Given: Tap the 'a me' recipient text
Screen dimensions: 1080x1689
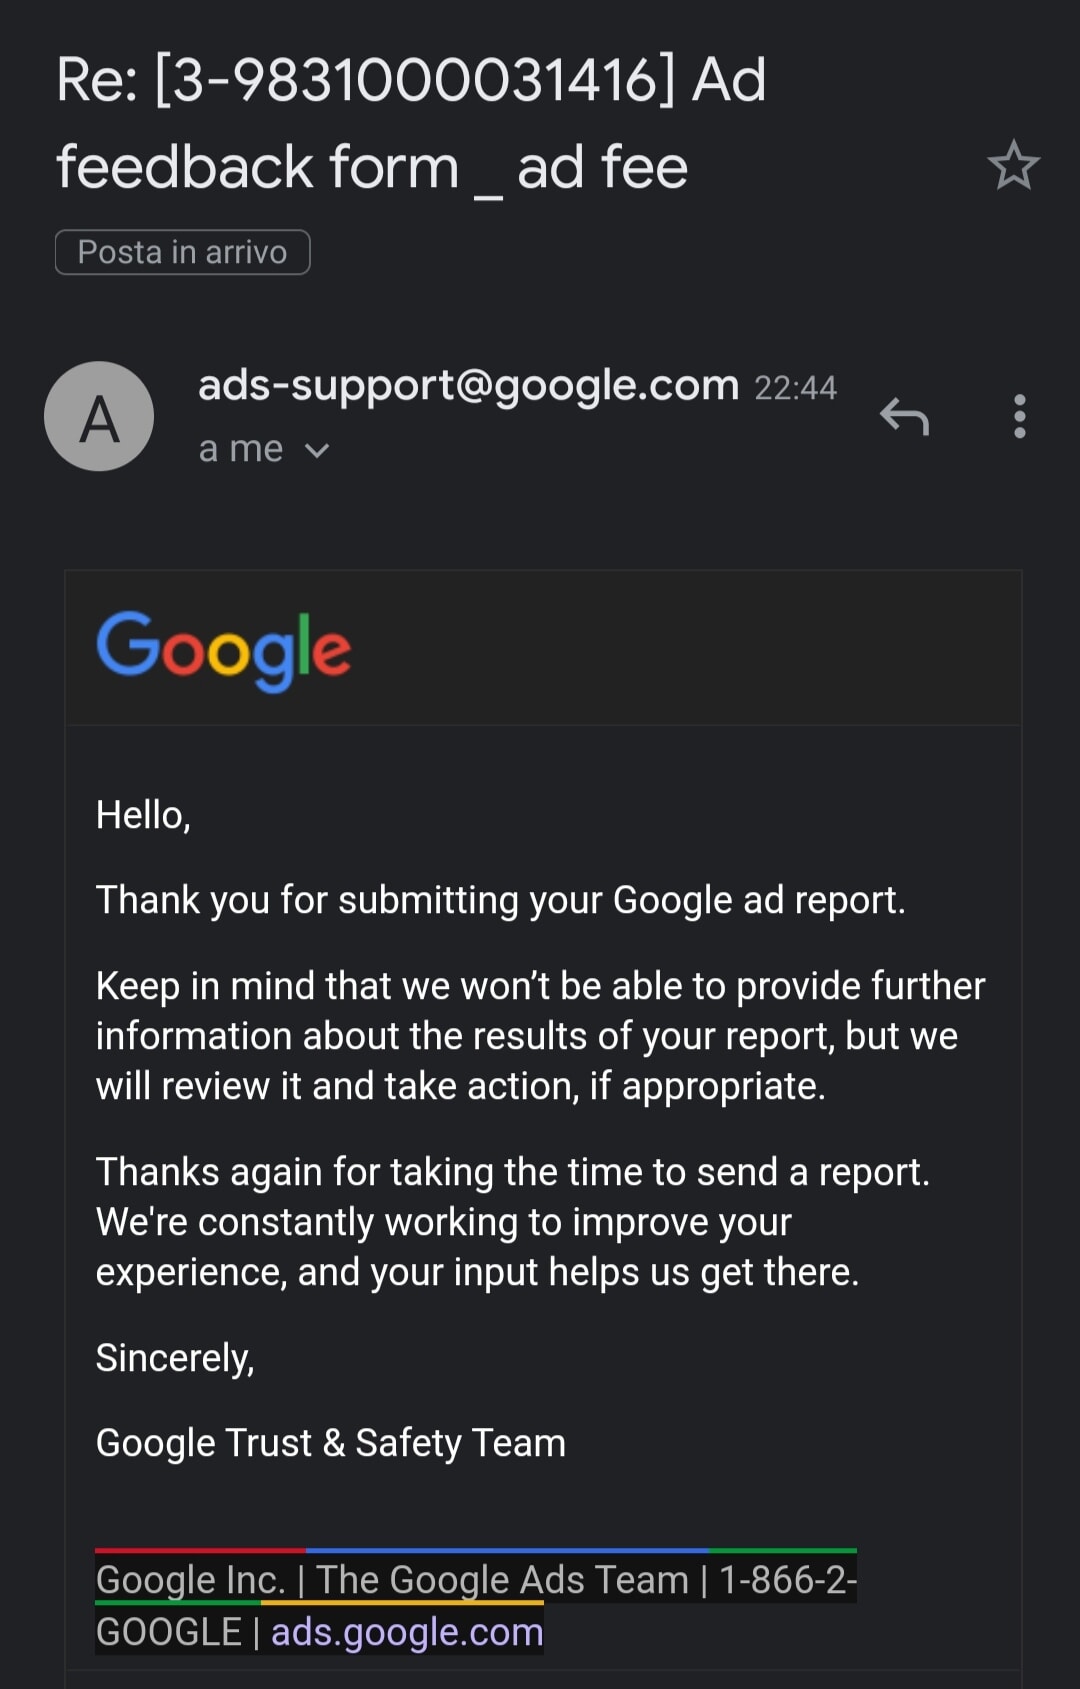Looking at the screenshot, I should [x=240, y=450].
